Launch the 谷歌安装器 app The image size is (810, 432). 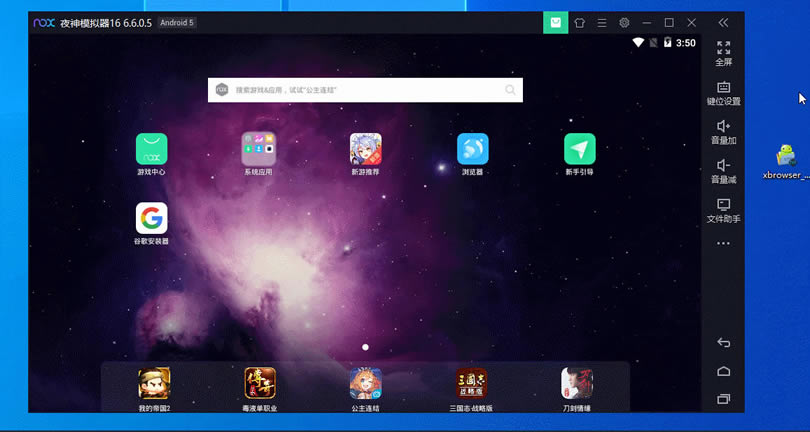151,218
